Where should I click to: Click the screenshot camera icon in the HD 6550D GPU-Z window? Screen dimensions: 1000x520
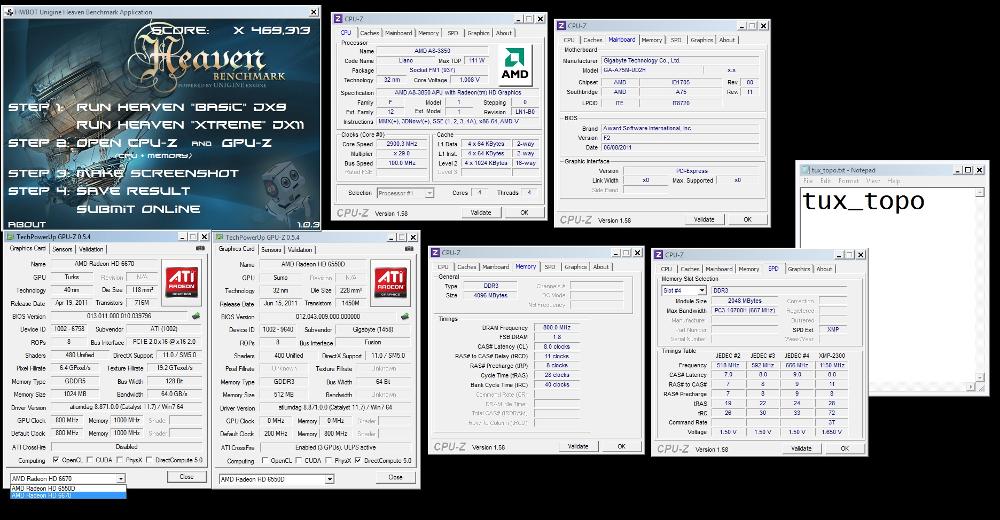(x=409, y=249)
